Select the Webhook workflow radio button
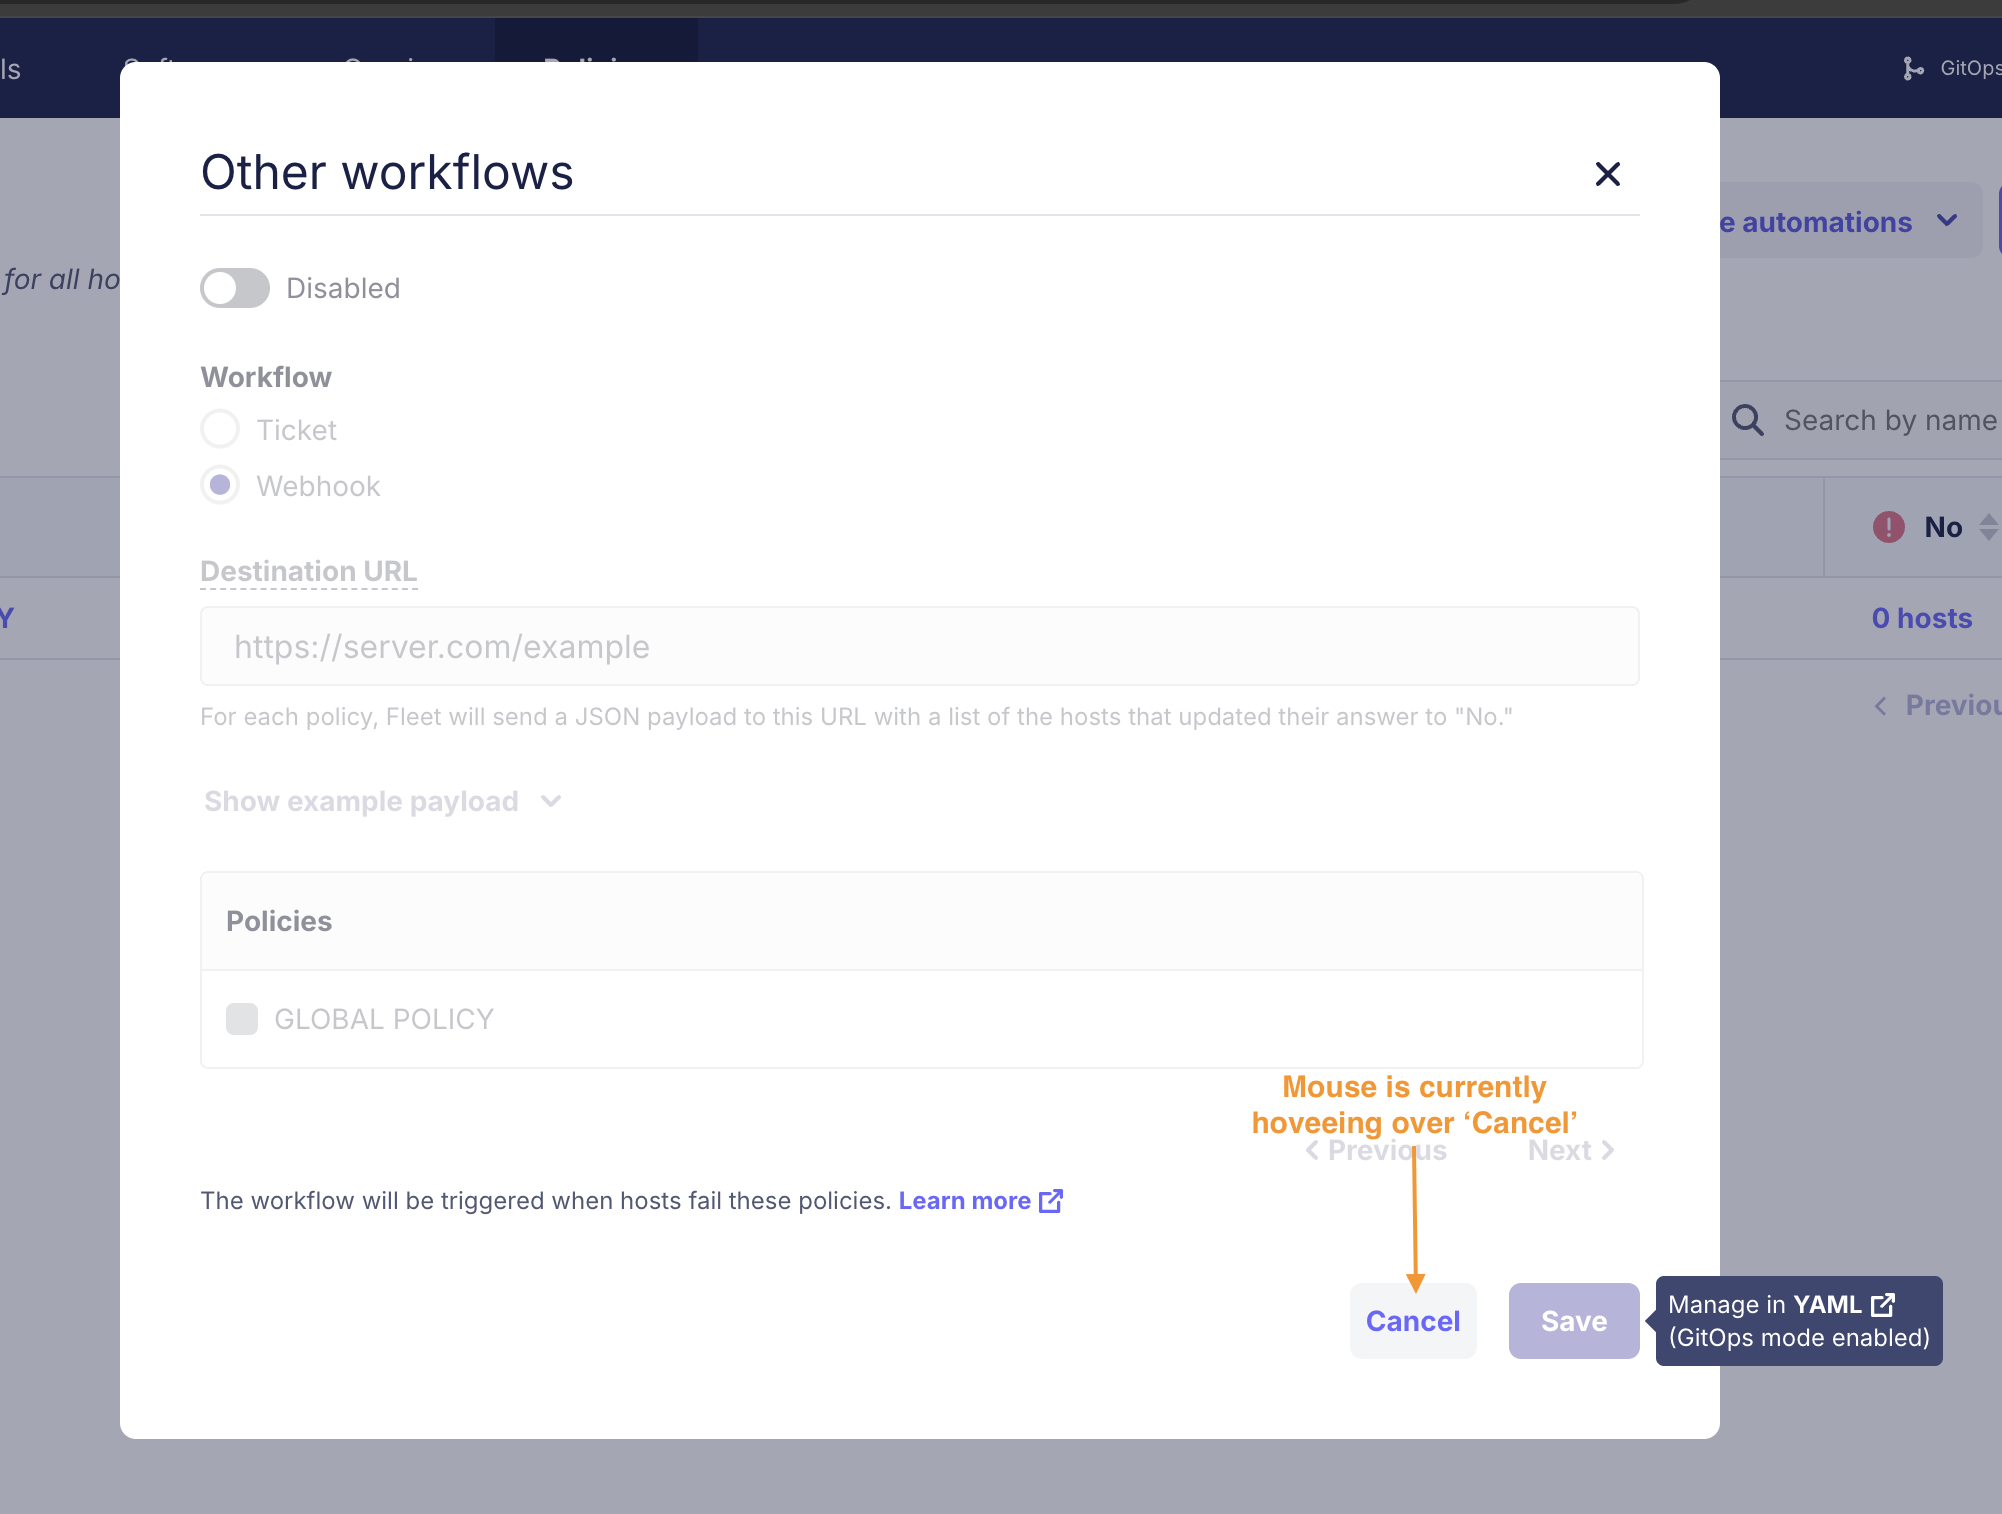The height and width of the screenshot is (1514, 2002). 220,485
